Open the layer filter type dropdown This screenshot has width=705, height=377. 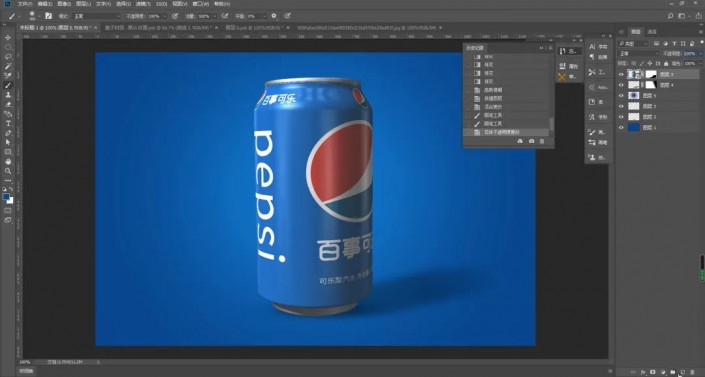[x=634, y=44]
